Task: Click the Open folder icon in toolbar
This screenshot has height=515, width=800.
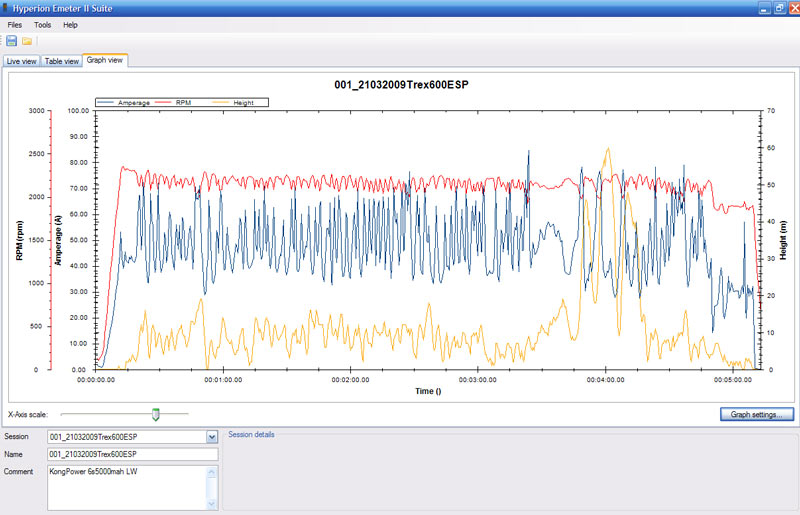Action: [x=27, y=41]
